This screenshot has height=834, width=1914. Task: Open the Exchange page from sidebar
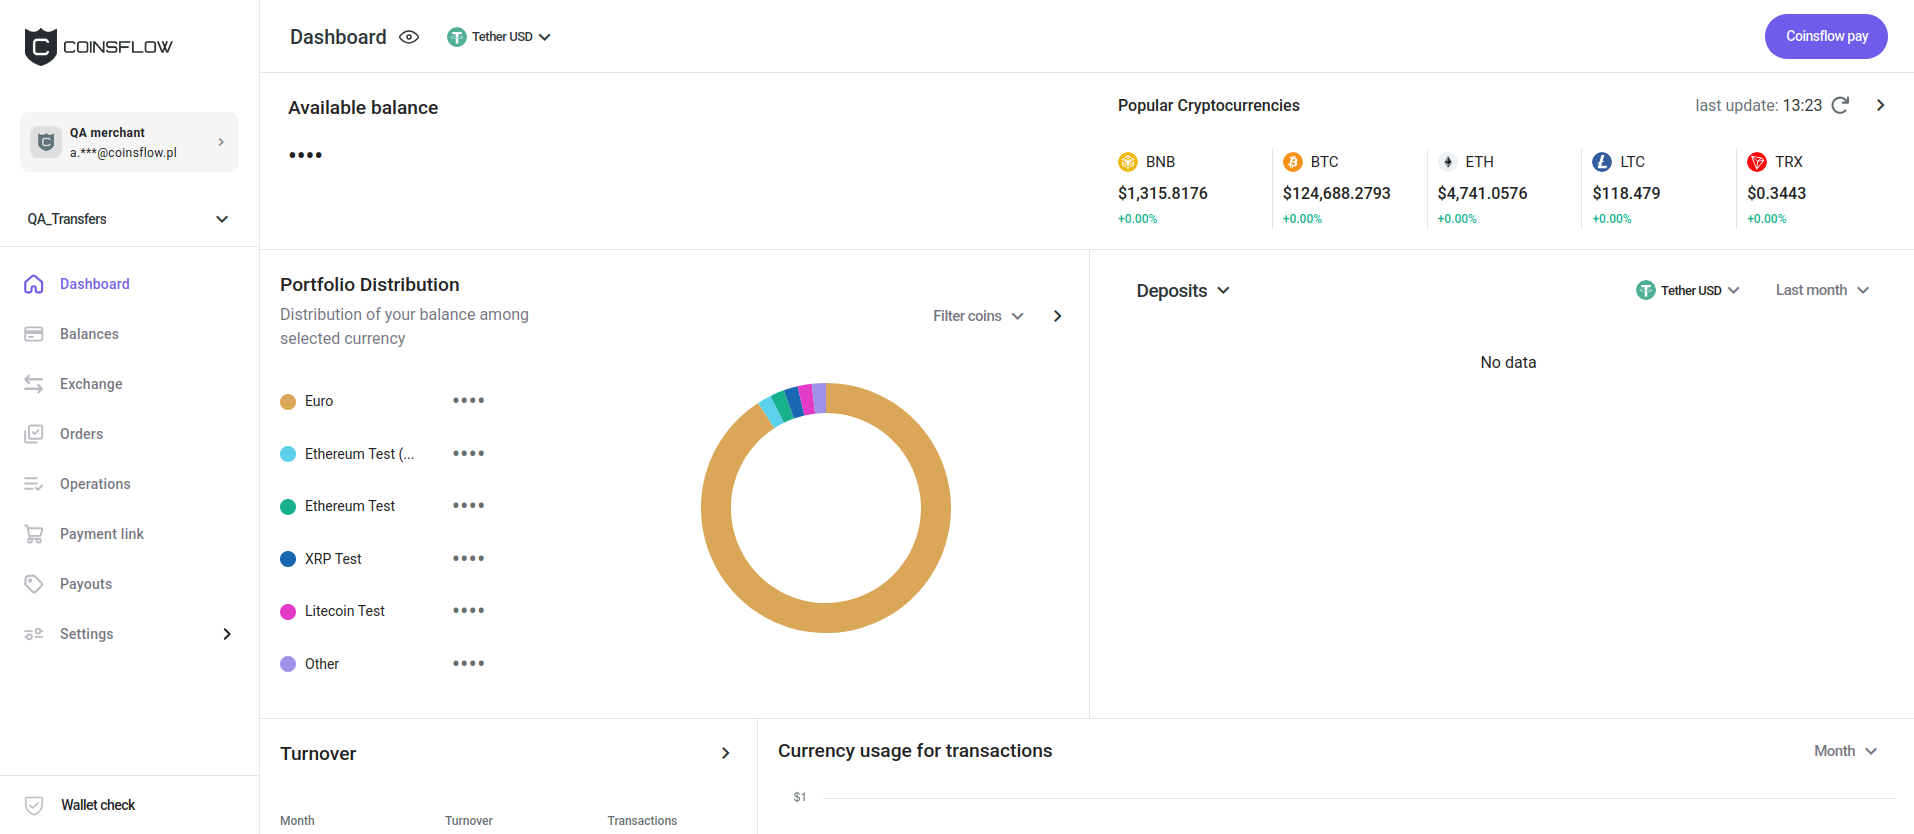(91, 384)
